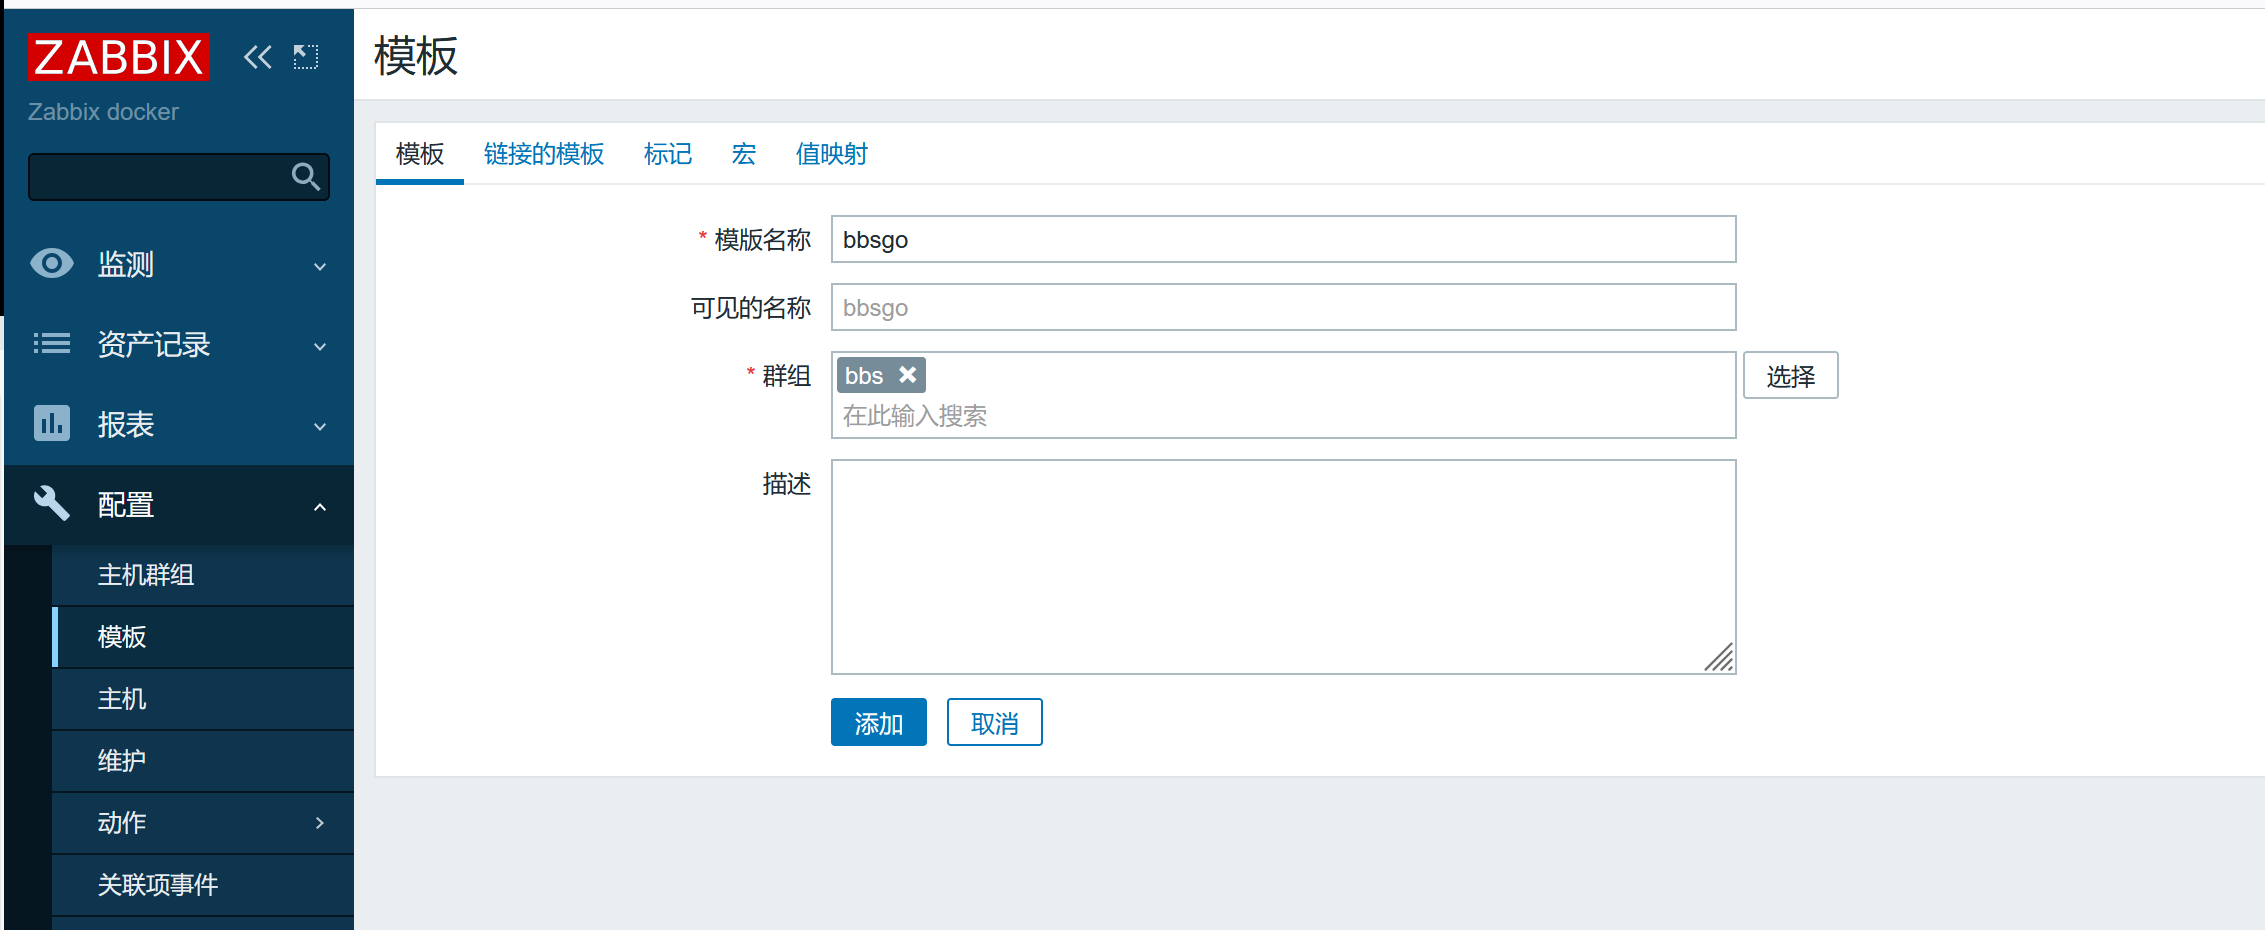Click the bbs group tag label
The width and height of the screenshot is (2265, 930).
pos(864,376)
